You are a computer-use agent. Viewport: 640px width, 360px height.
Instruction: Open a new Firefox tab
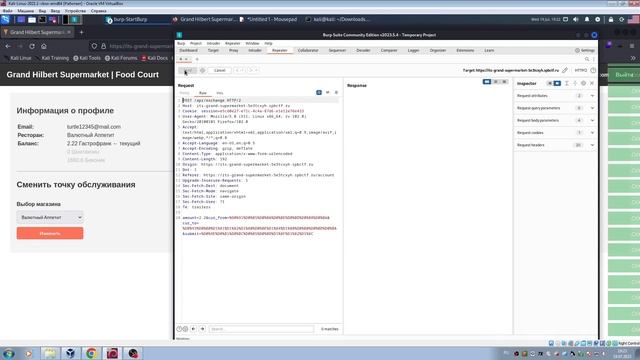[x=81, y=32]
